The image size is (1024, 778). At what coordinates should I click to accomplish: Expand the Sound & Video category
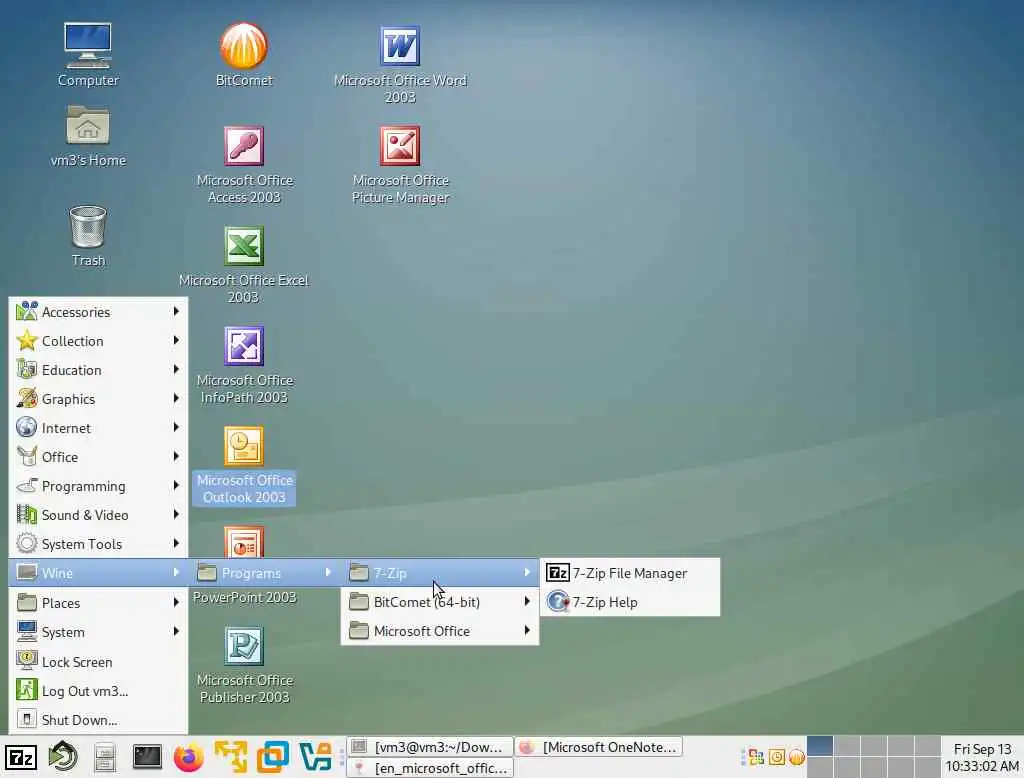click(98, 515)
